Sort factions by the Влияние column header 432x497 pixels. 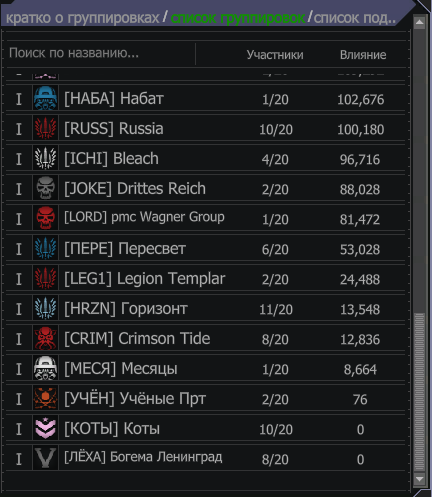click(x=363, y=55)
